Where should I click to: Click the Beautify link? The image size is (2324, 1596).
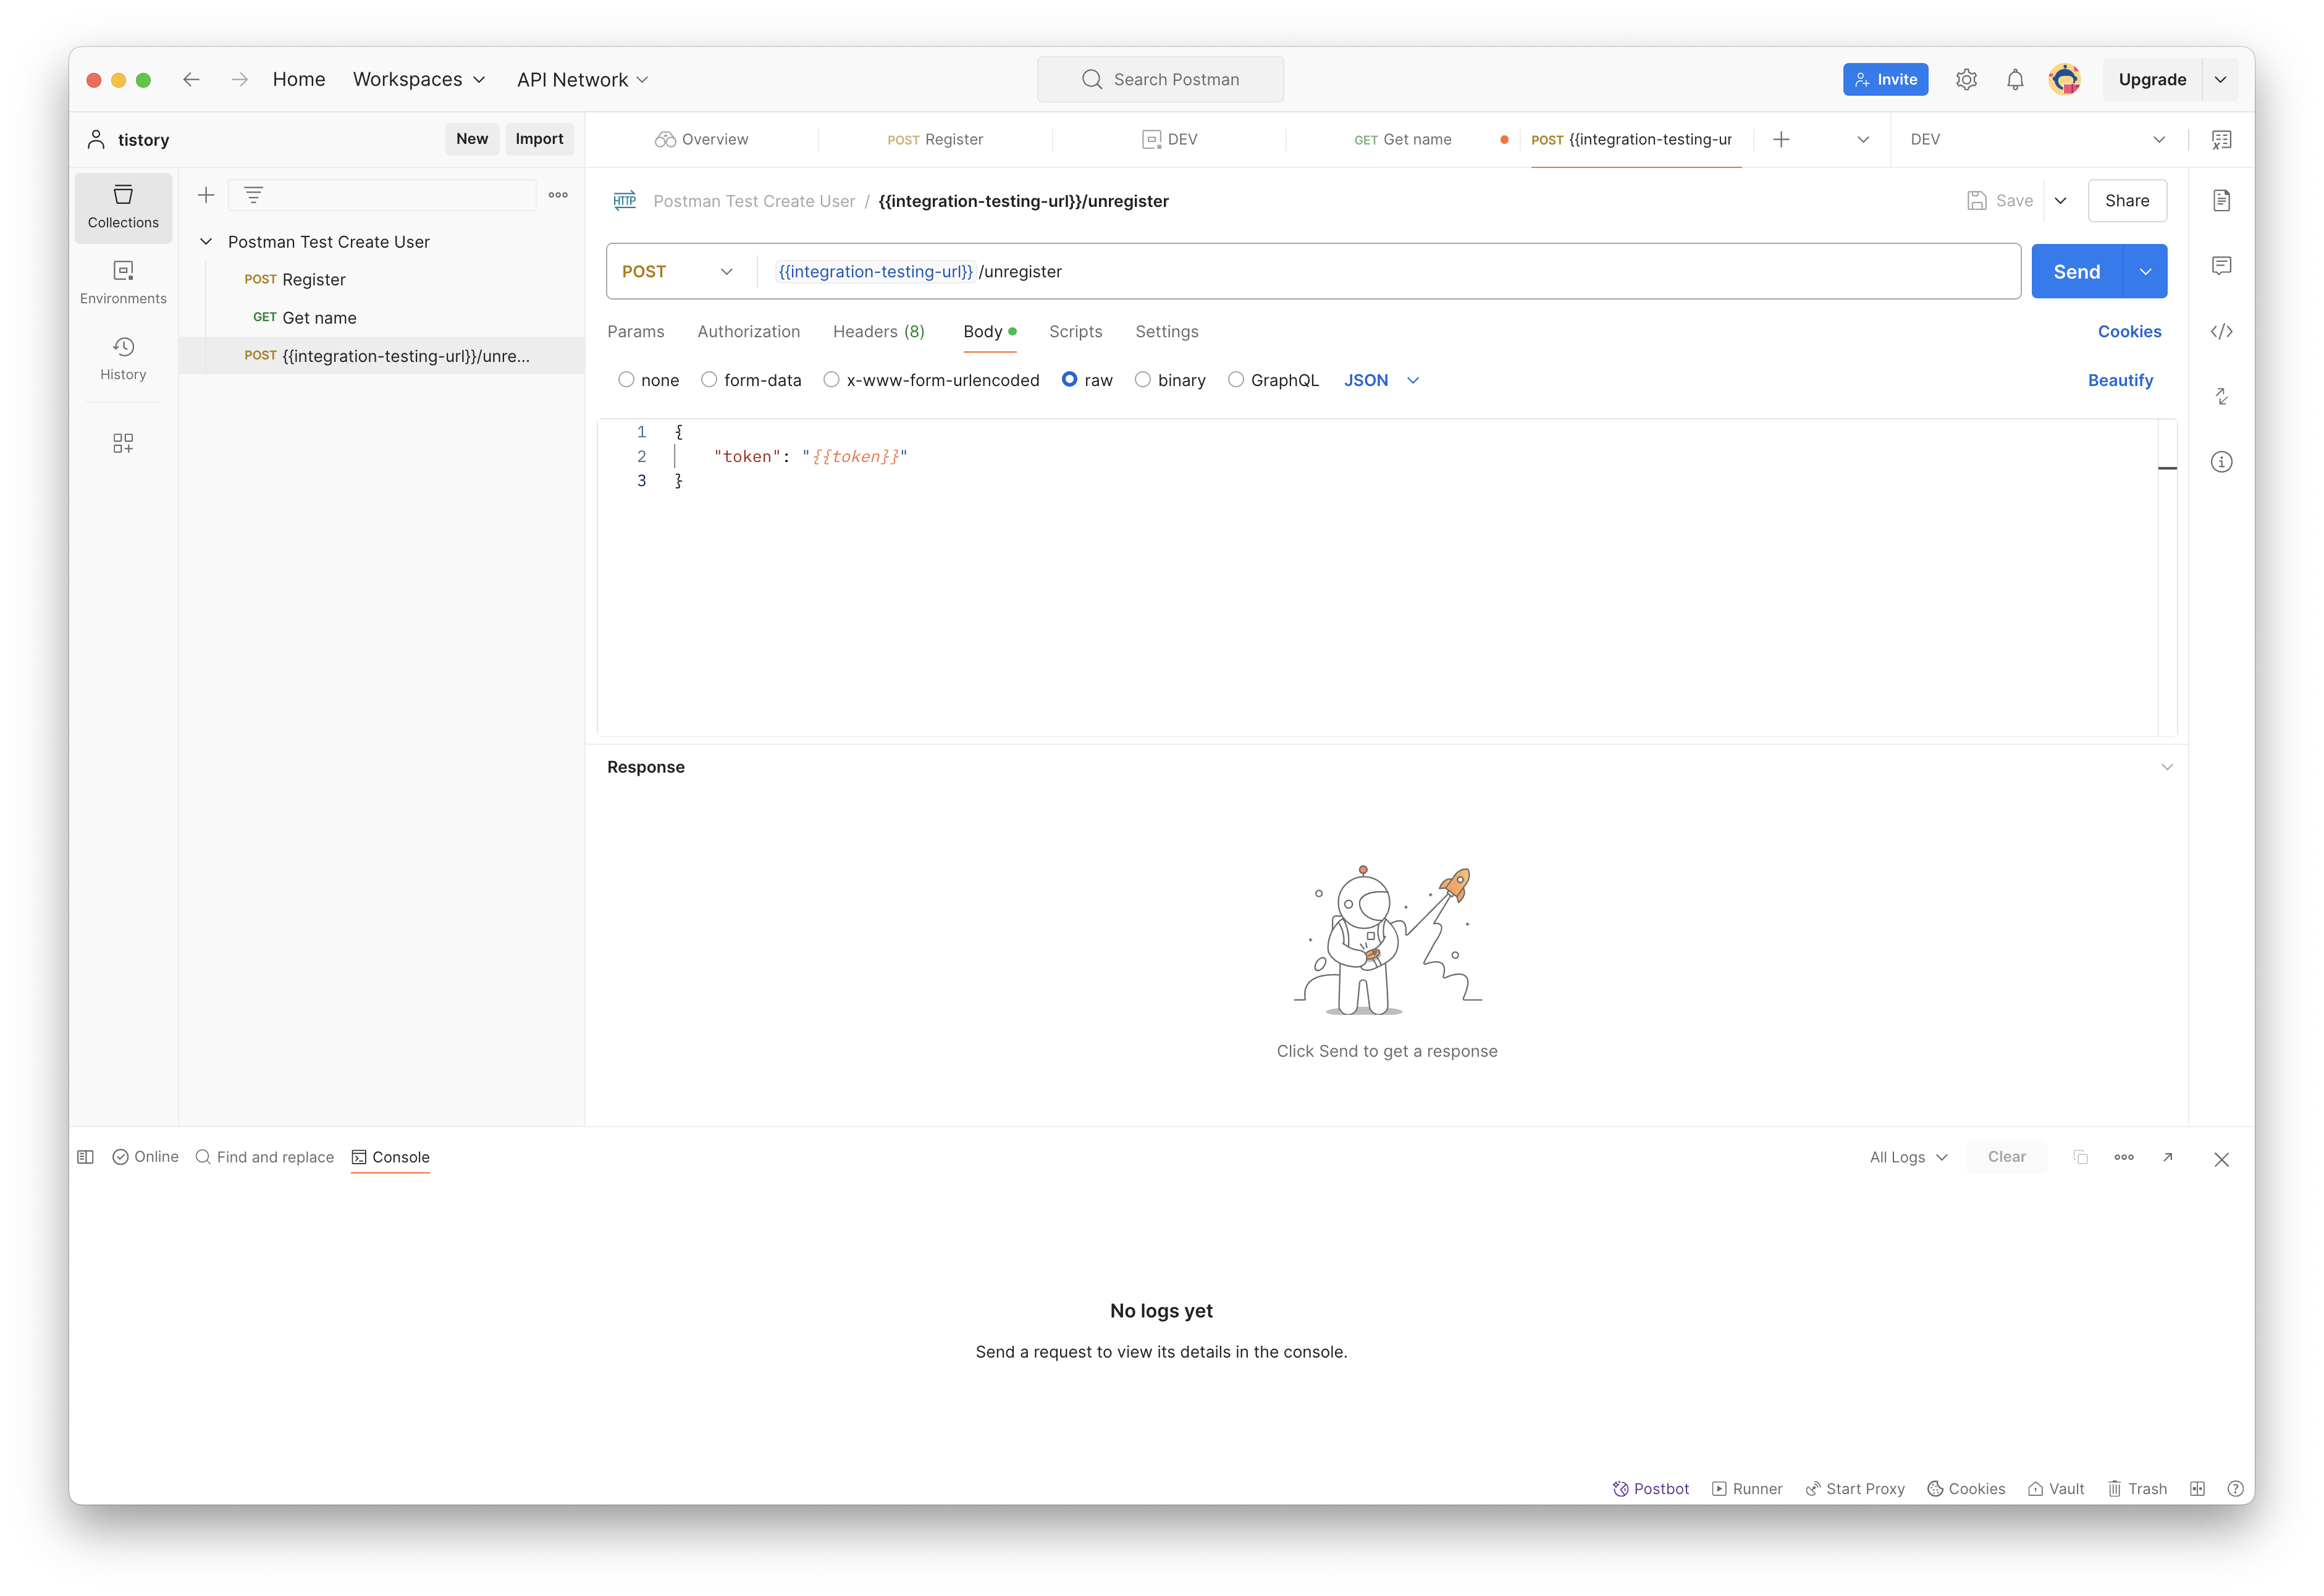pyautogui.click(x=2119, y=380)
